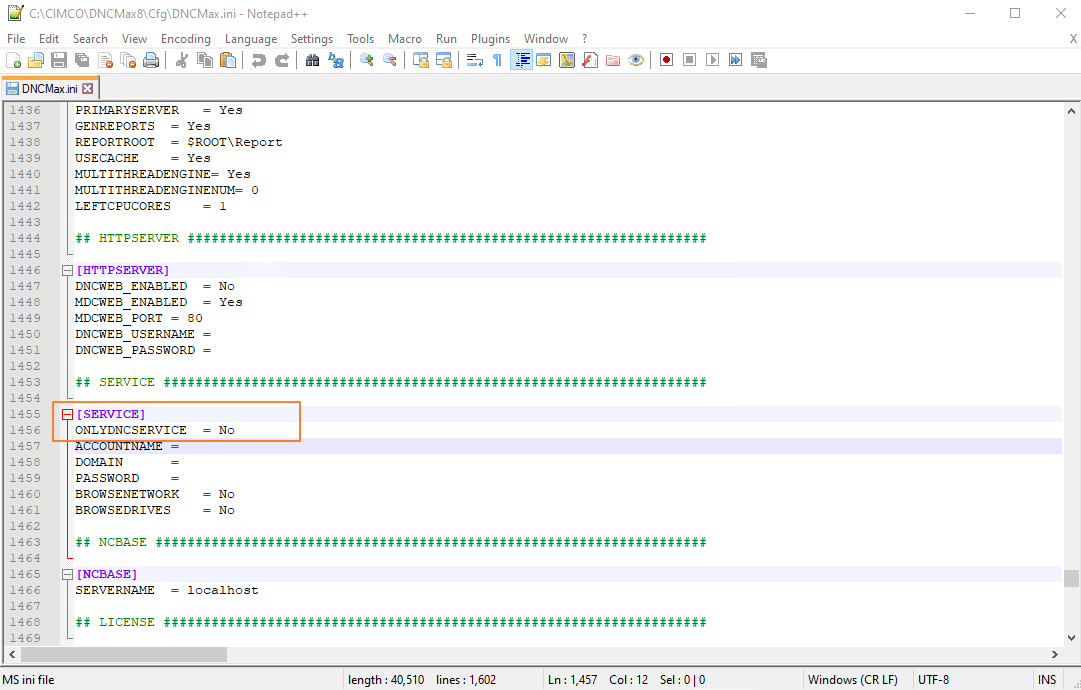1081x690 pixels.
Task: Toggle the INS insert mode indicator
Action: click(1047, 680)
